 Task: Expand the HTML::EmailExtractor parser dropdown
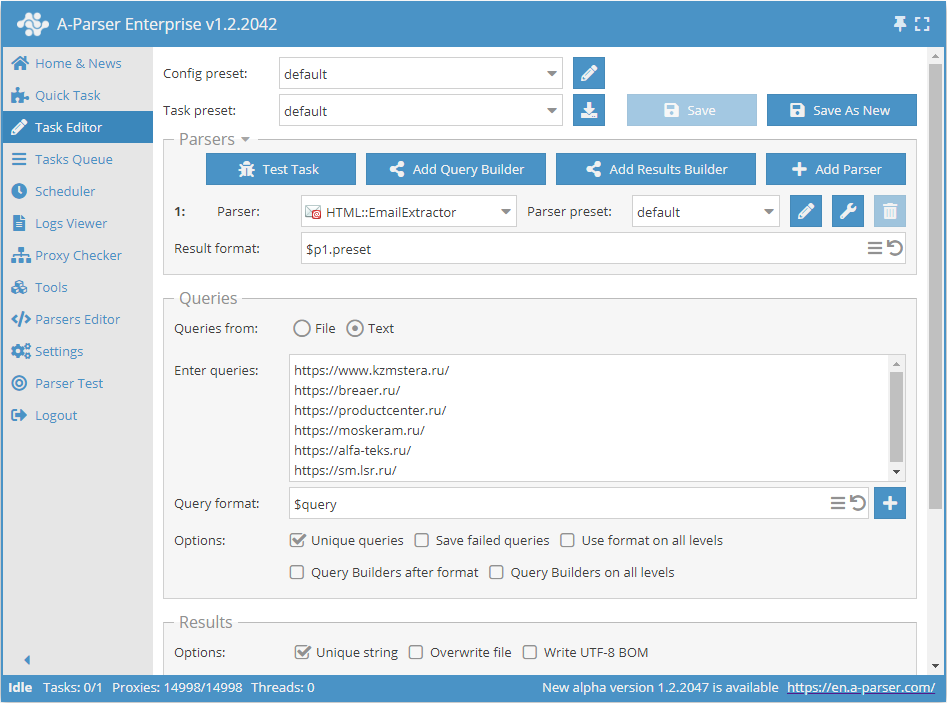pos(506,212)
